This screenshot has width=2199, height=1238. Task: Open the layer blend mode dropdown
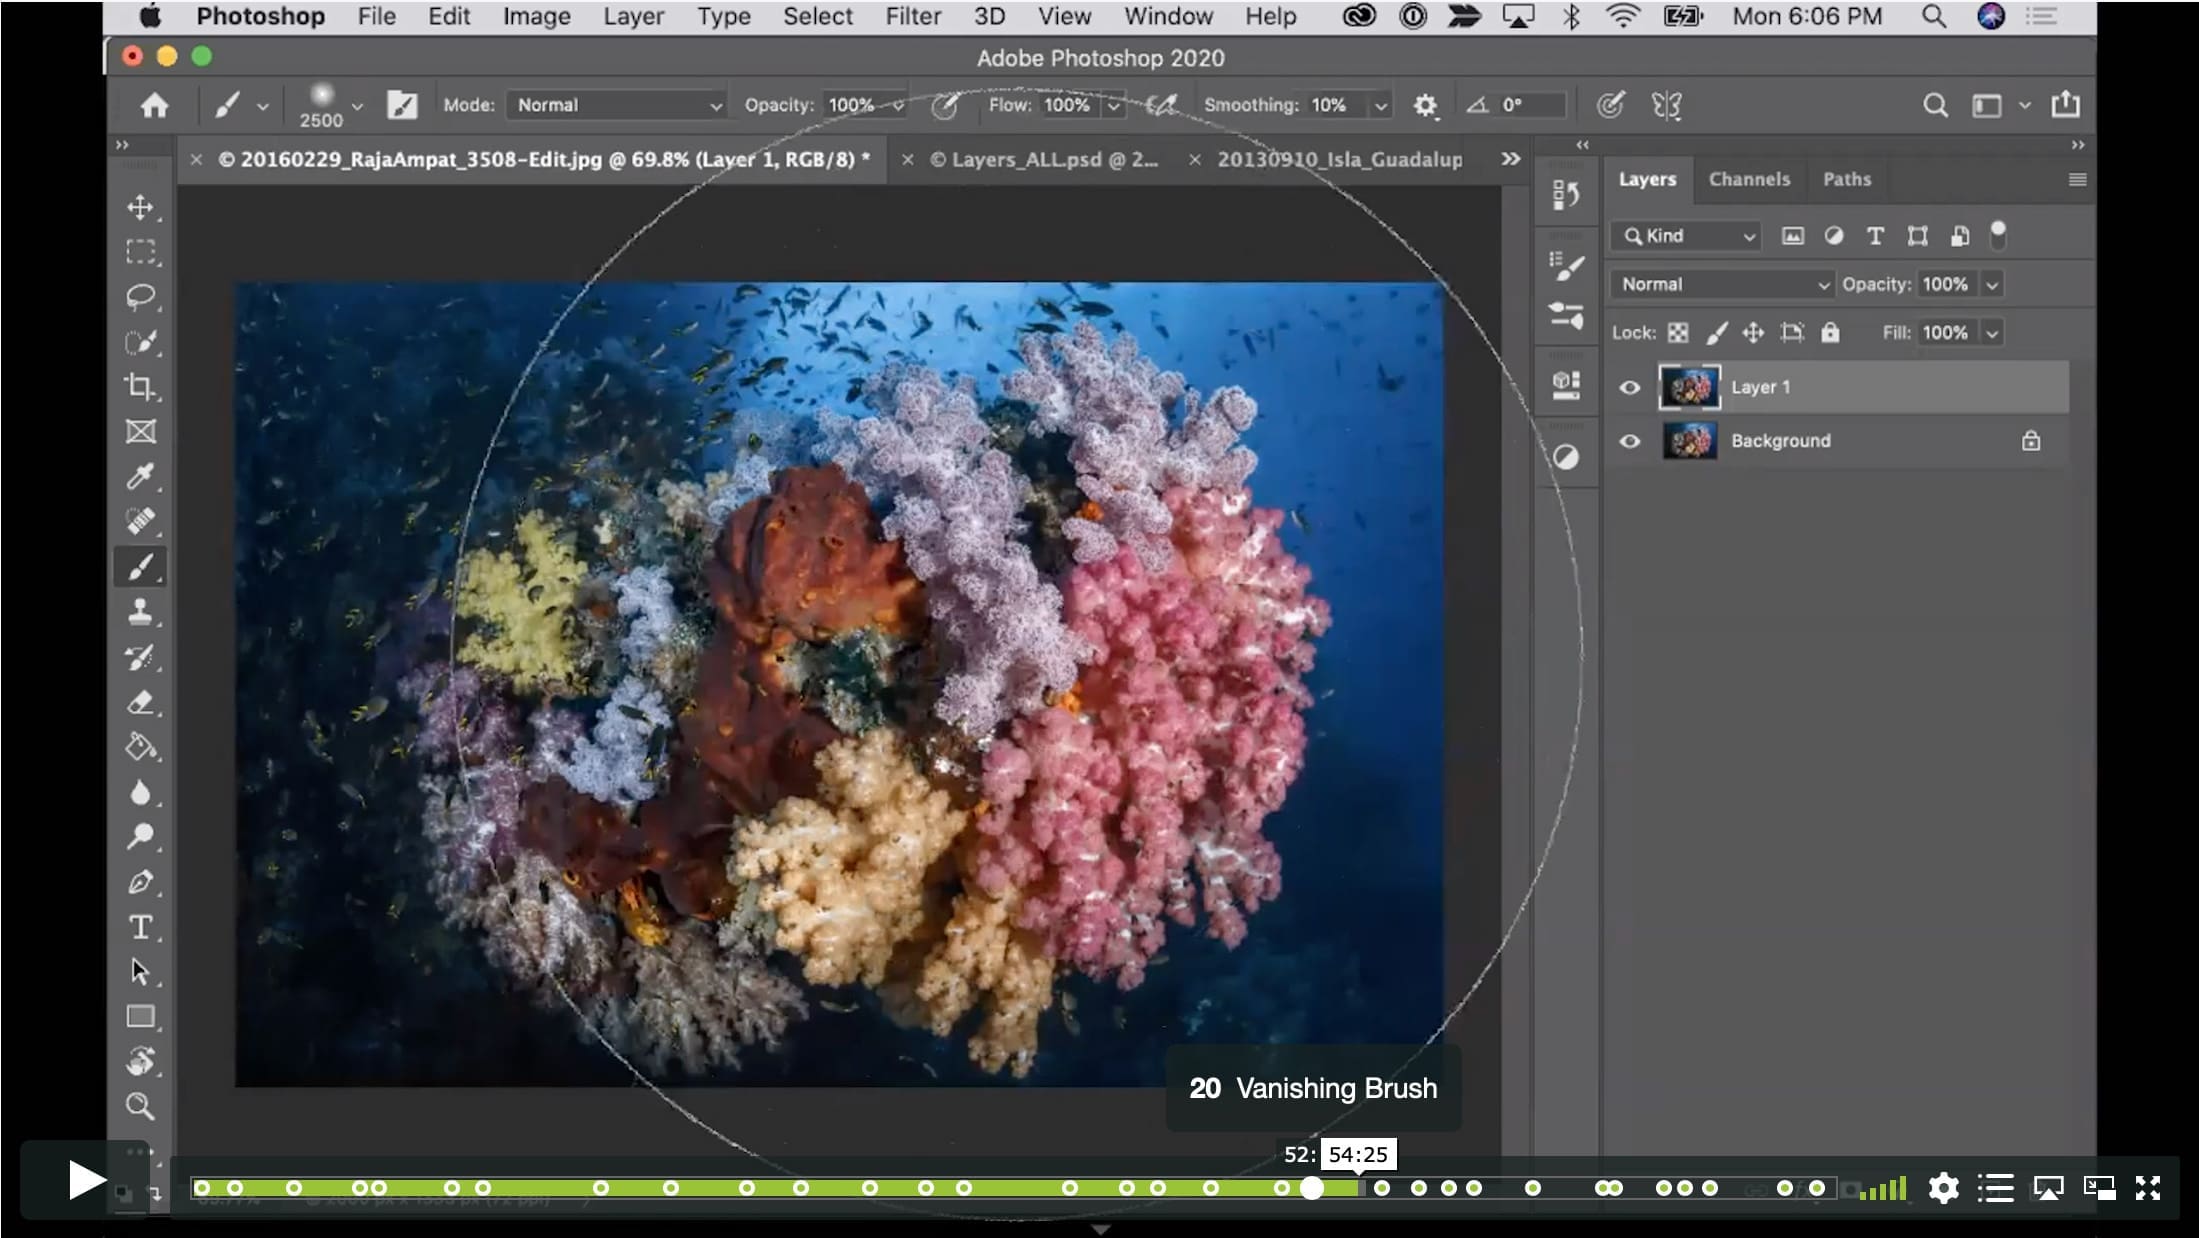click(1721, 284)
